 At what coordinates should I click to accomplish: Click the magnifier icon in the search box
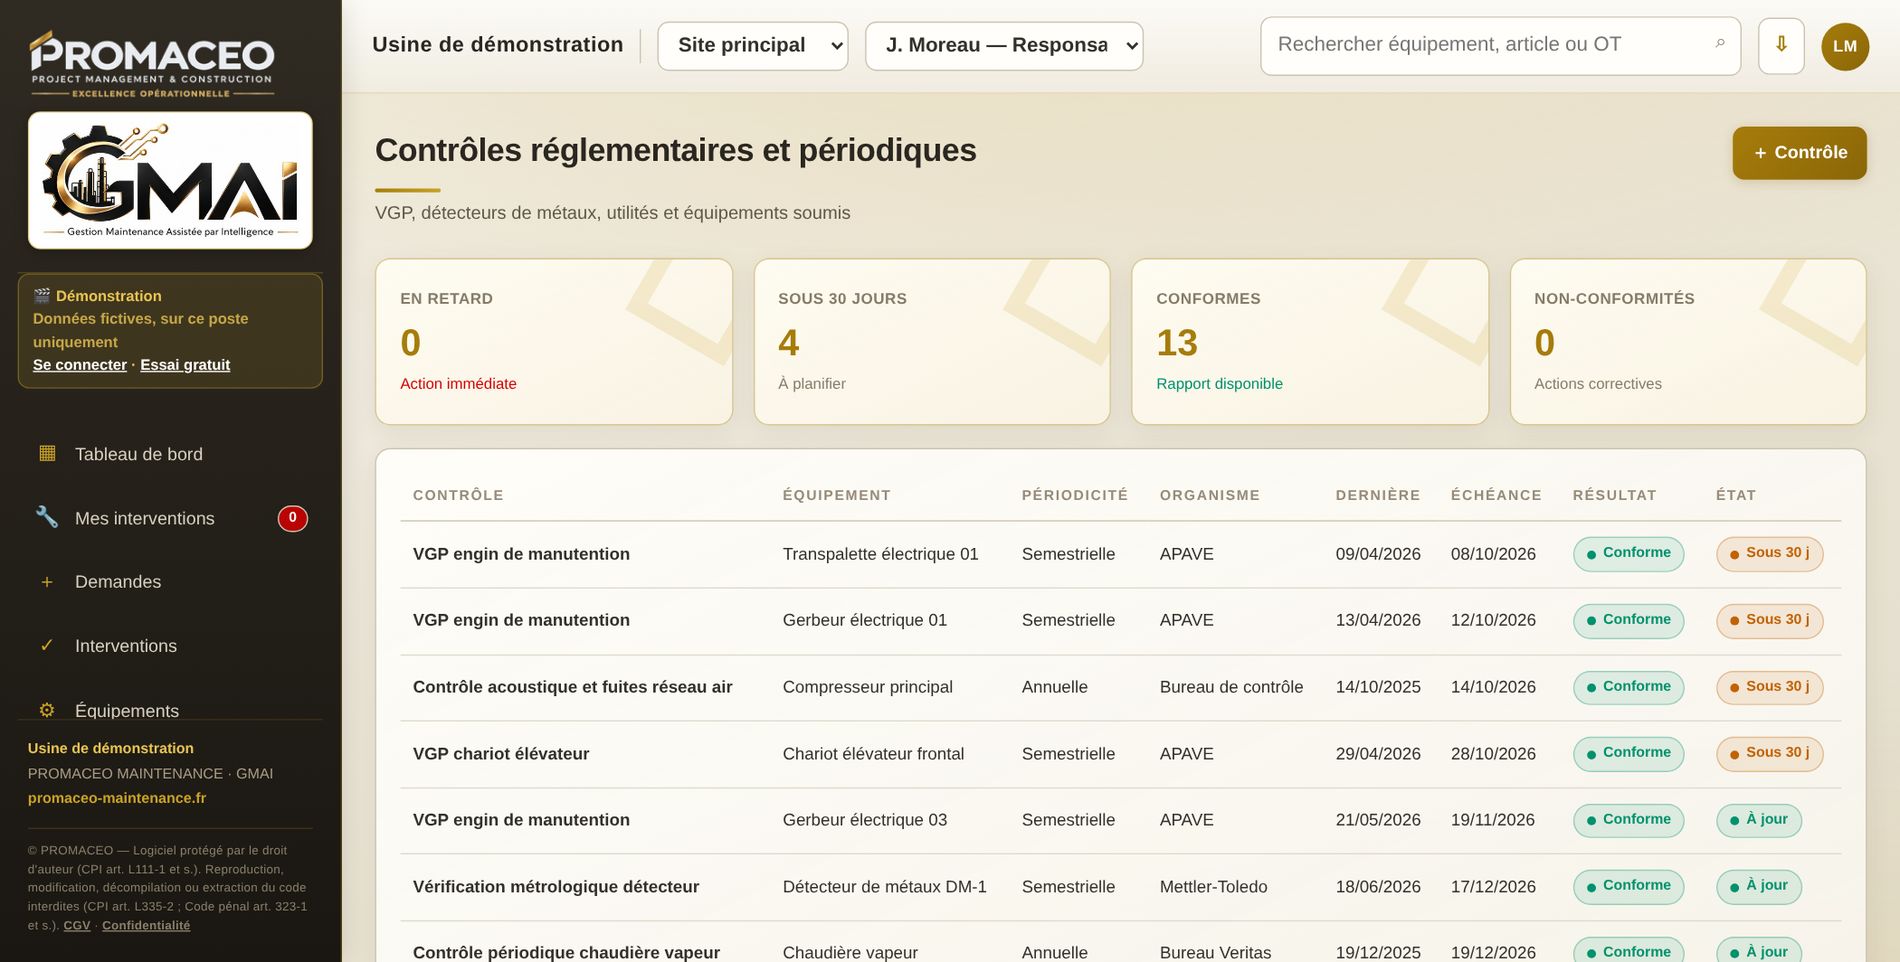tap(1720, 44)
